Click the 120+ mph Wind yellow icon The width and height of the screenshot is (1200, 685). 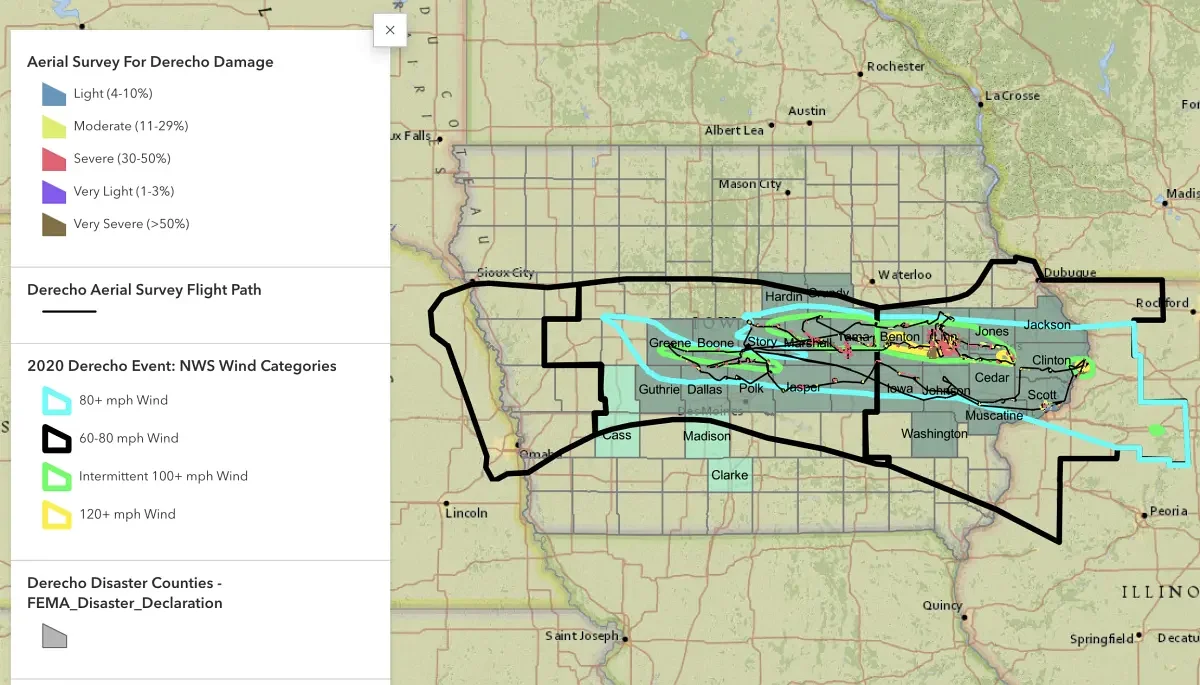(x=55, y=515)
